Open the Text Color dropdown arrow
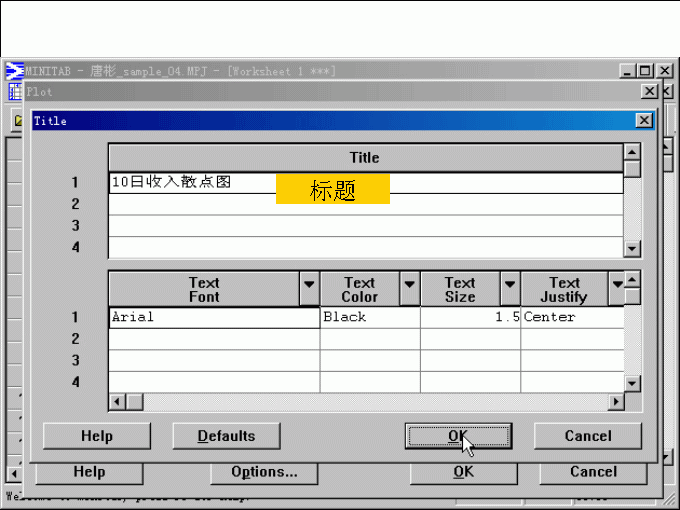This screenshot has height=510, width=680. pyautogui.click(x=409, y=286)
